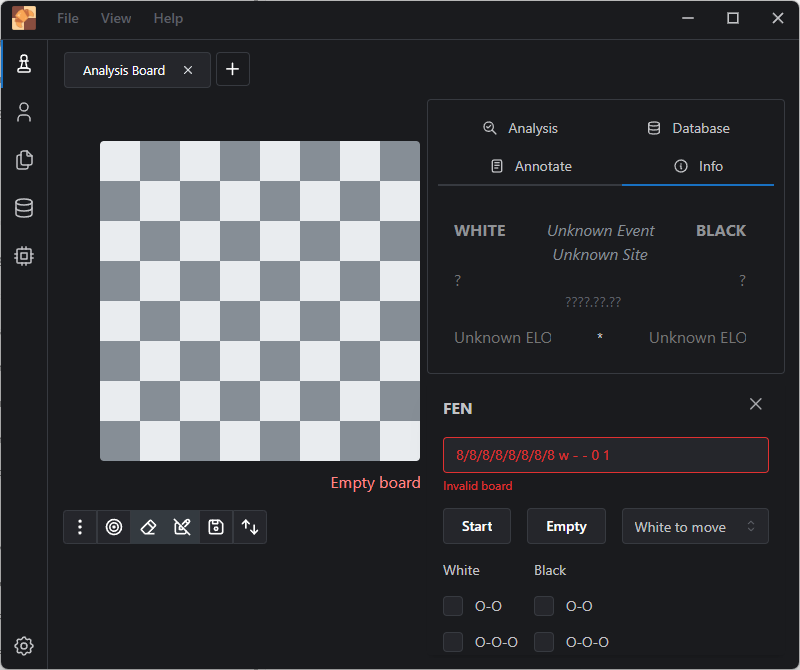Enable Black O-O-O castling checkbox
The width and height of the screenshot is (800, 670).
point(544,642)
